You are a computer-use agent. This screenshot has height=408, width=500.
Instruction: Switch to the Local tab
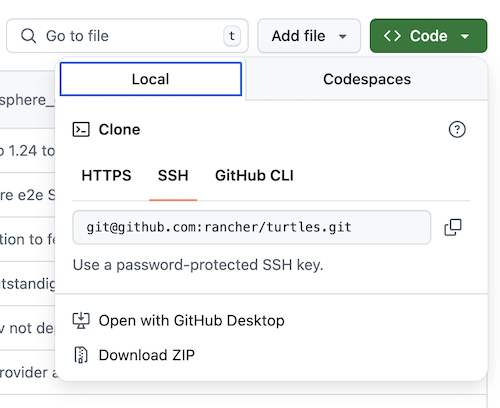point(151,79)
